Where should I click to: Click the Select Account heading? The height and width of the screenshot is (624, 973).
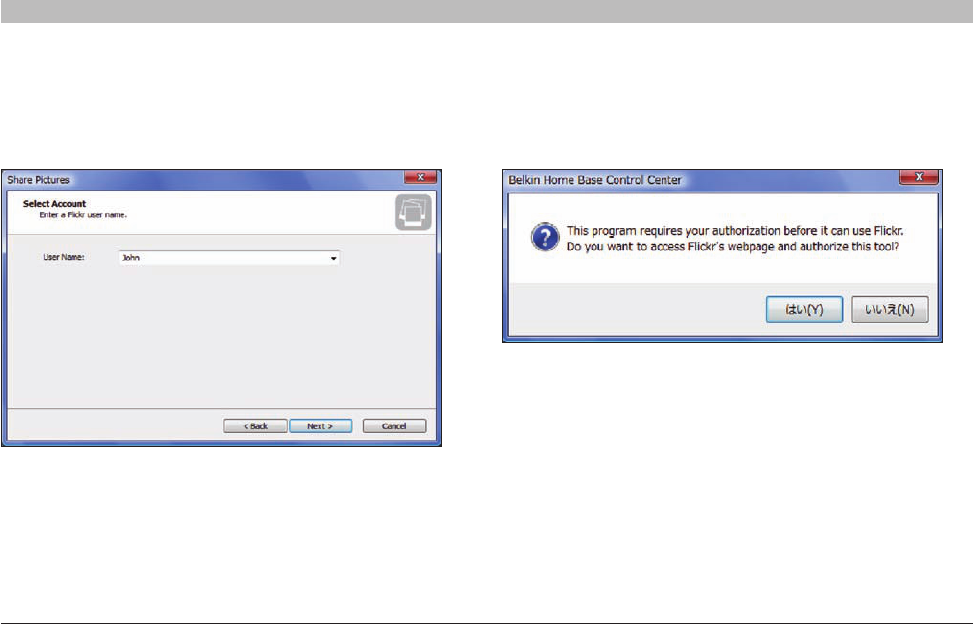[x=55, y=203]
